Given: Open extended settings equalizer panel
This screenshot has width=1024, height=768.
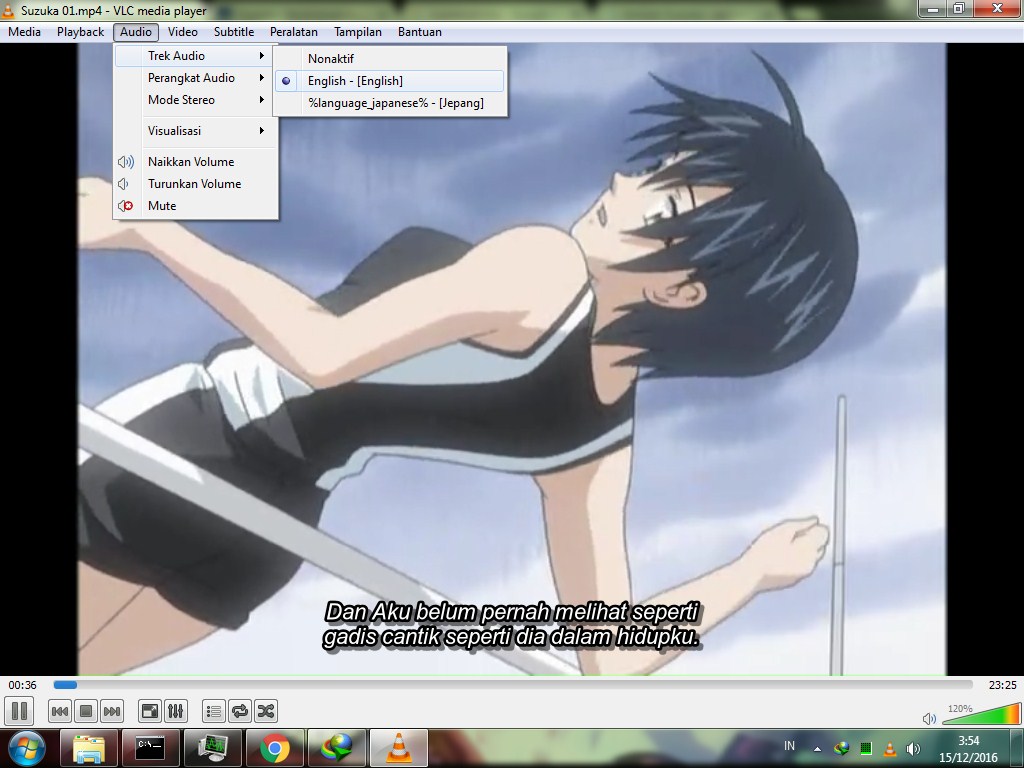Looking at the screenshot, I should [176, 711].
